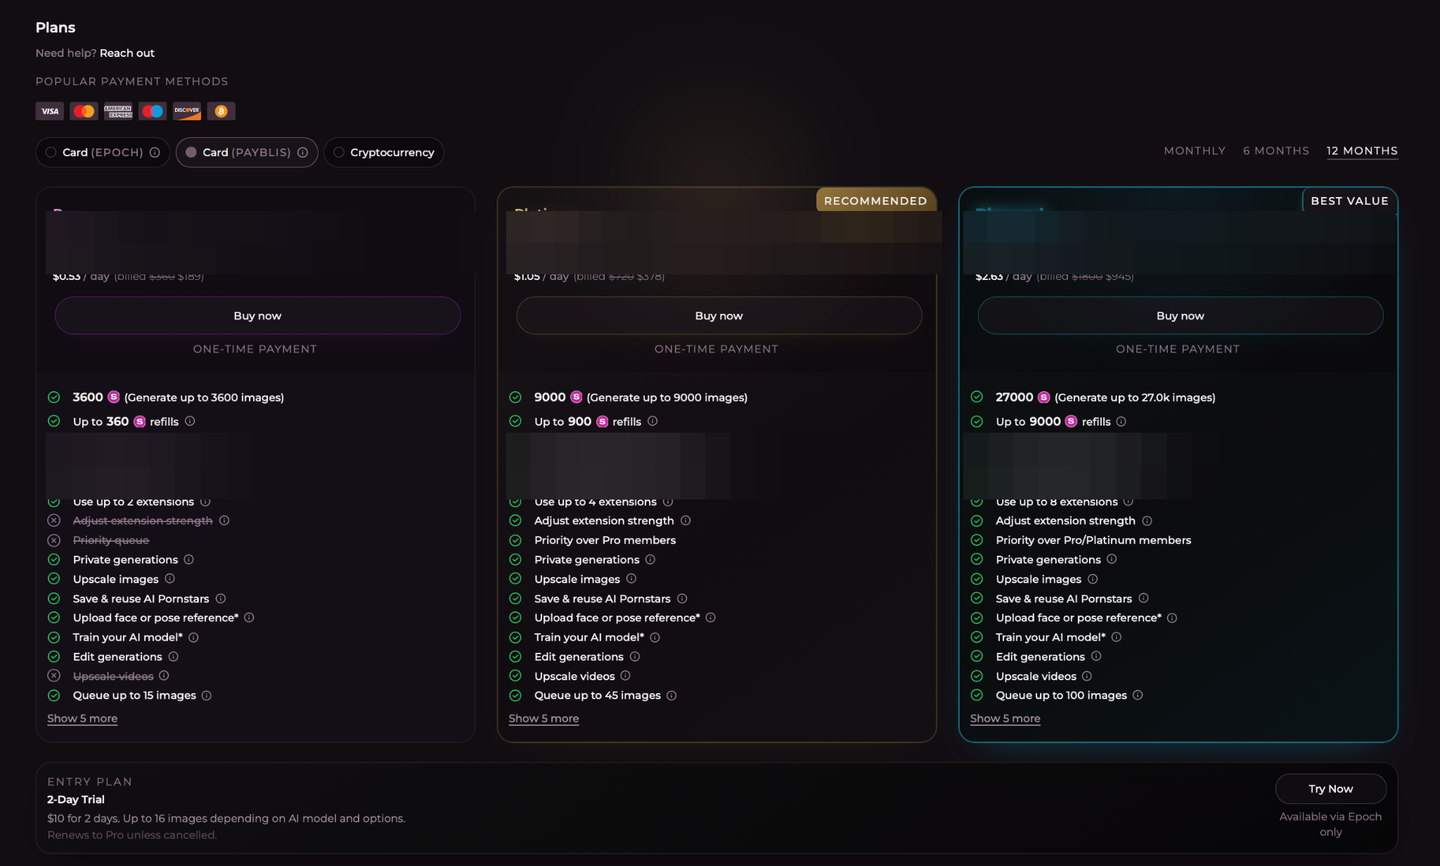Click the Discover payment icon

coord(187,111)
